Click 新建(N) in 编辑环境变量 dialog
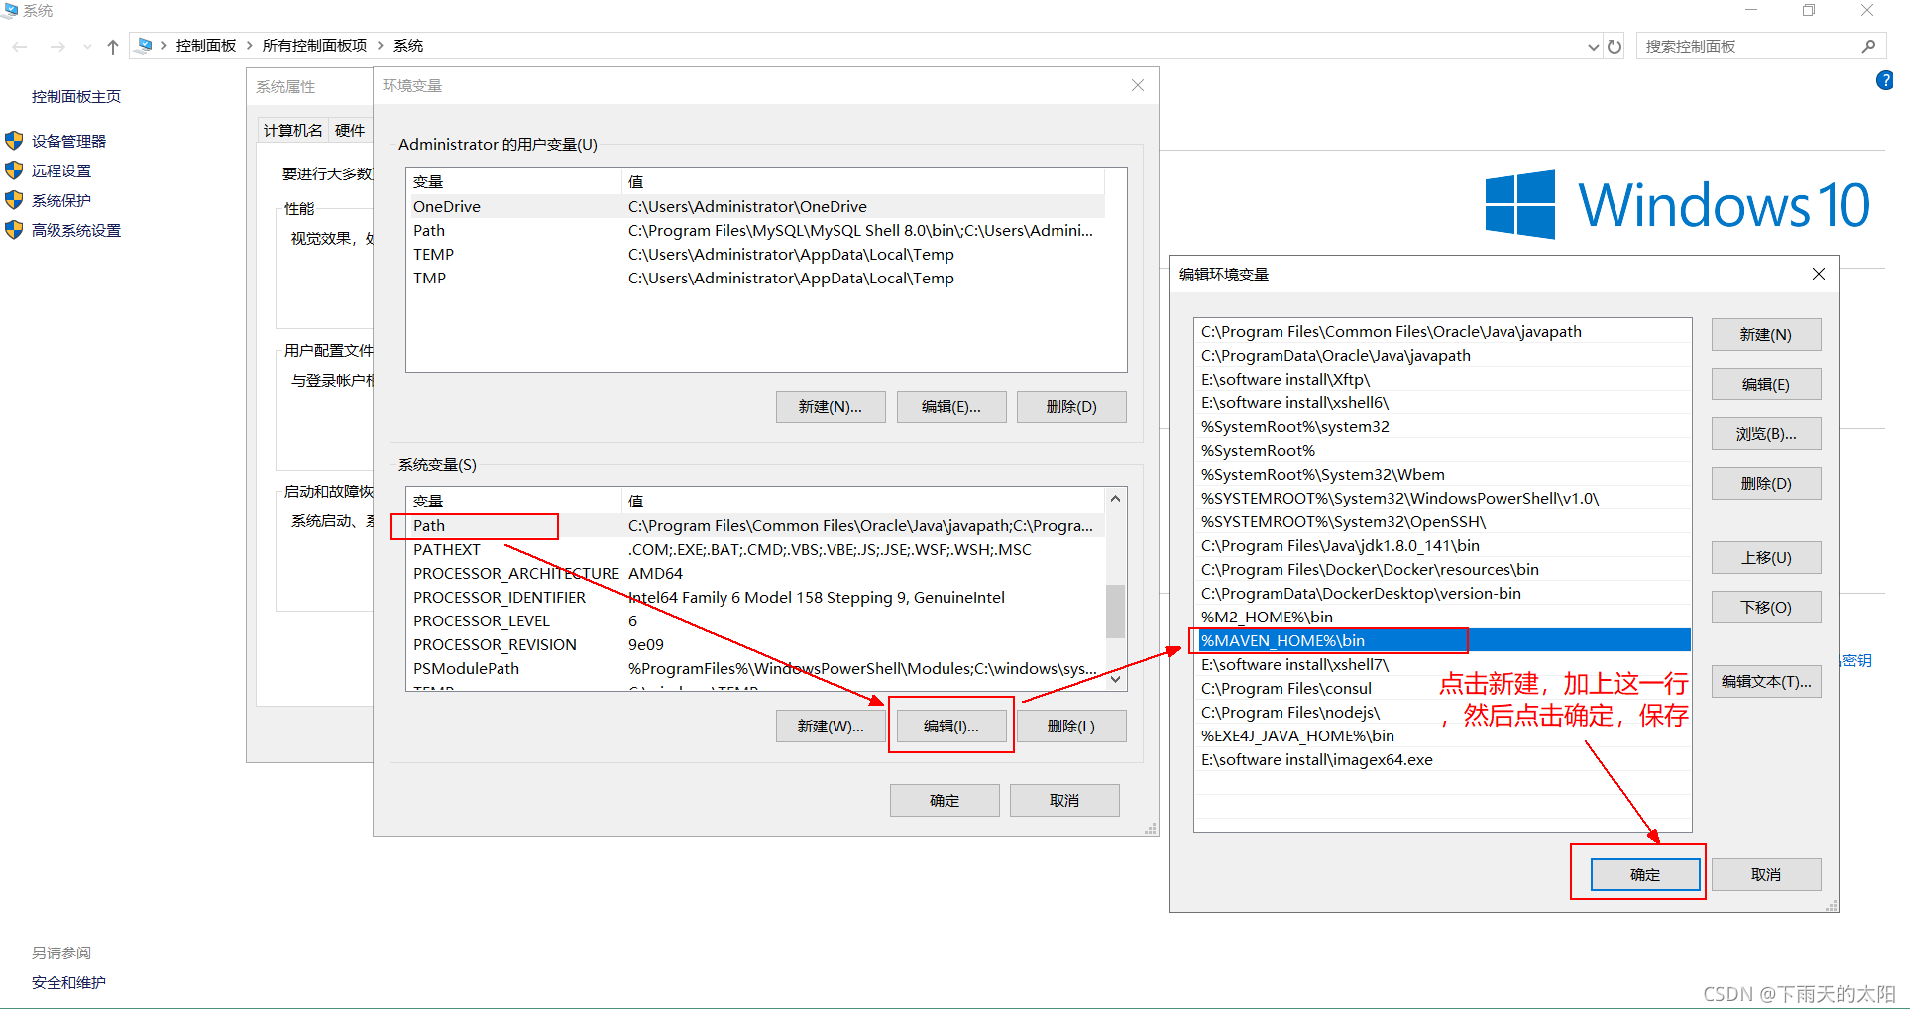Screen dimensions: 1910x1012 [x=1766, y=334]
